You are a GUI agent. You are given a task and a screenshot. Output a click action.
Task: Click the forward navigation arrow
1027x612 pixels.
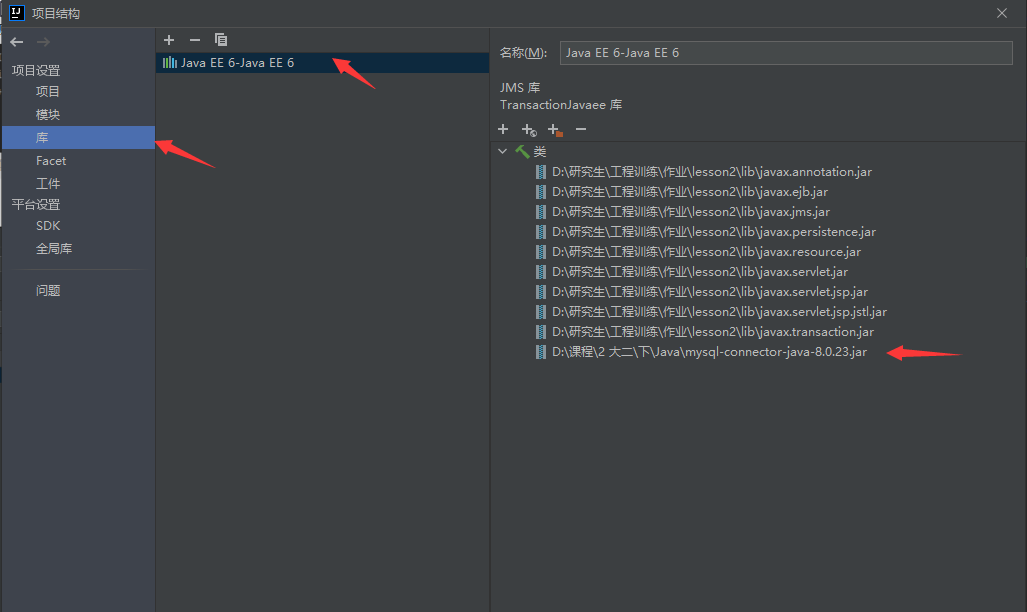click(x=43, y=42)
